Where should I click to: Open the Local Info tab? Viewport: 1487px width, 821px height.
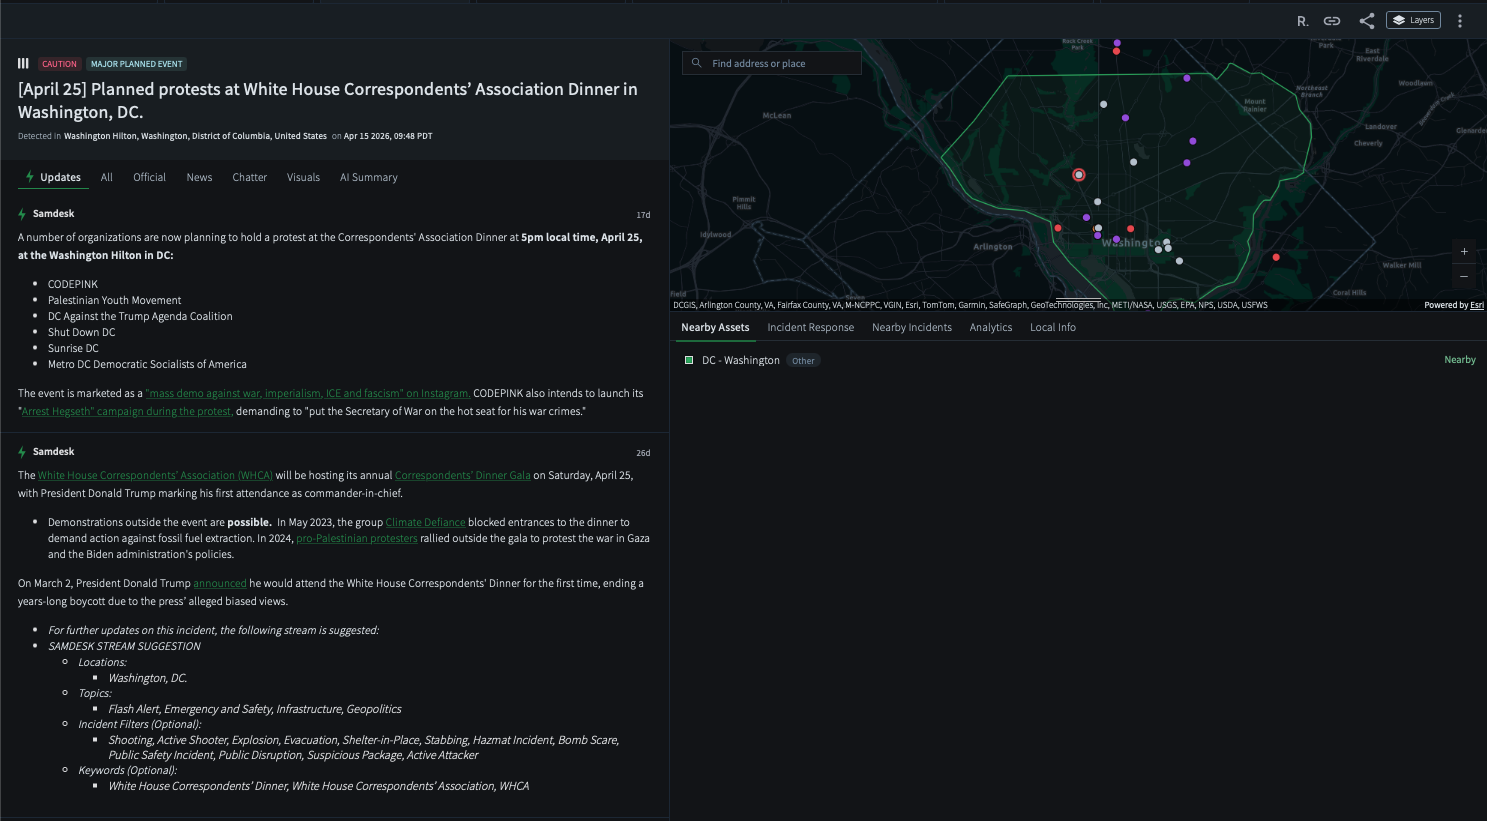click(1053, 327)
